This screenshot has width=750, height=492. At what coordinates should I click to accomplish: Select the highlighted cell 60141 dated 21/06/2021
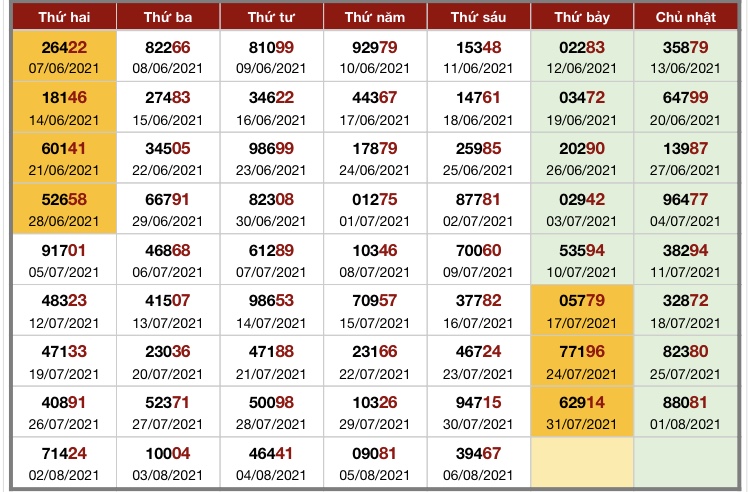[63, 158]
